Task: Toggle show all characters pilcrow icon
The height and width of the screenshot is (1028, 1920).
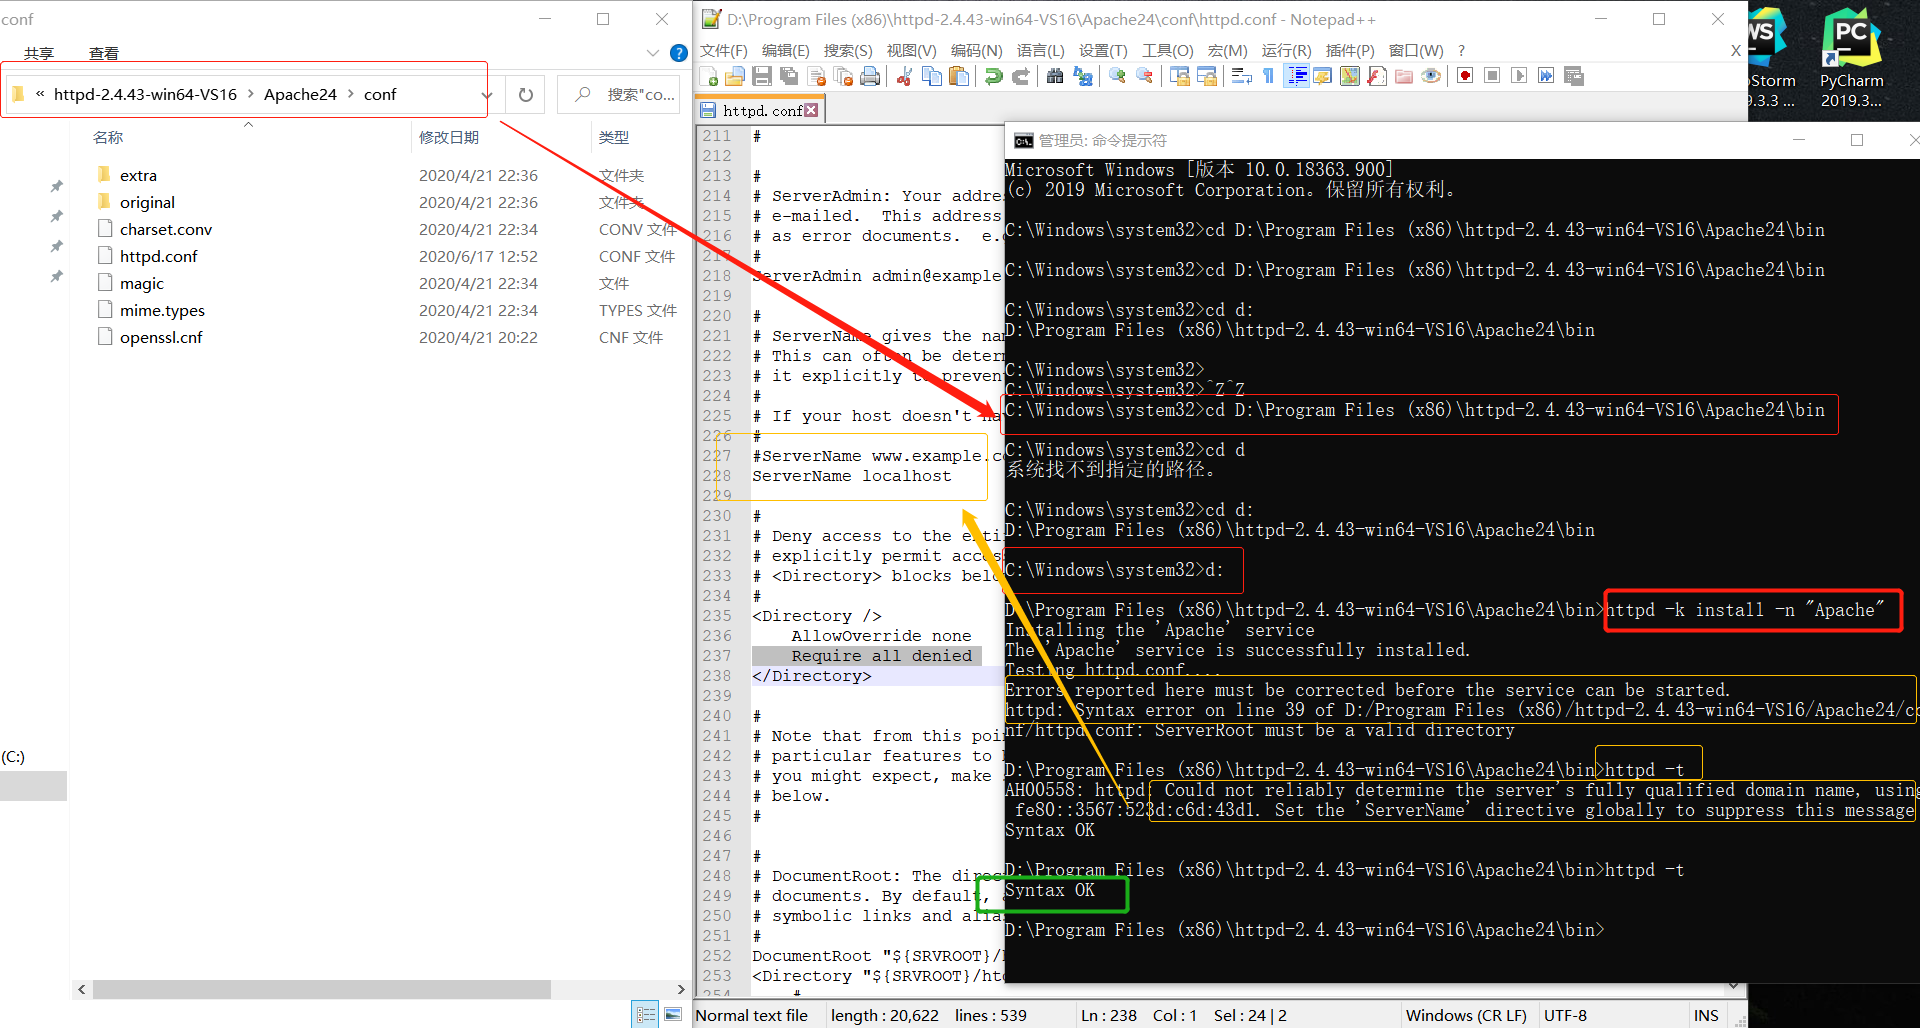Action: [1268, 76]
